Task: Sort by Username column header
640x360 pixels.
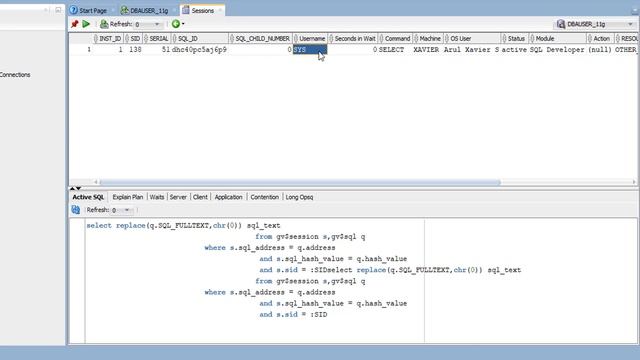Action: (x=310, y=38)
